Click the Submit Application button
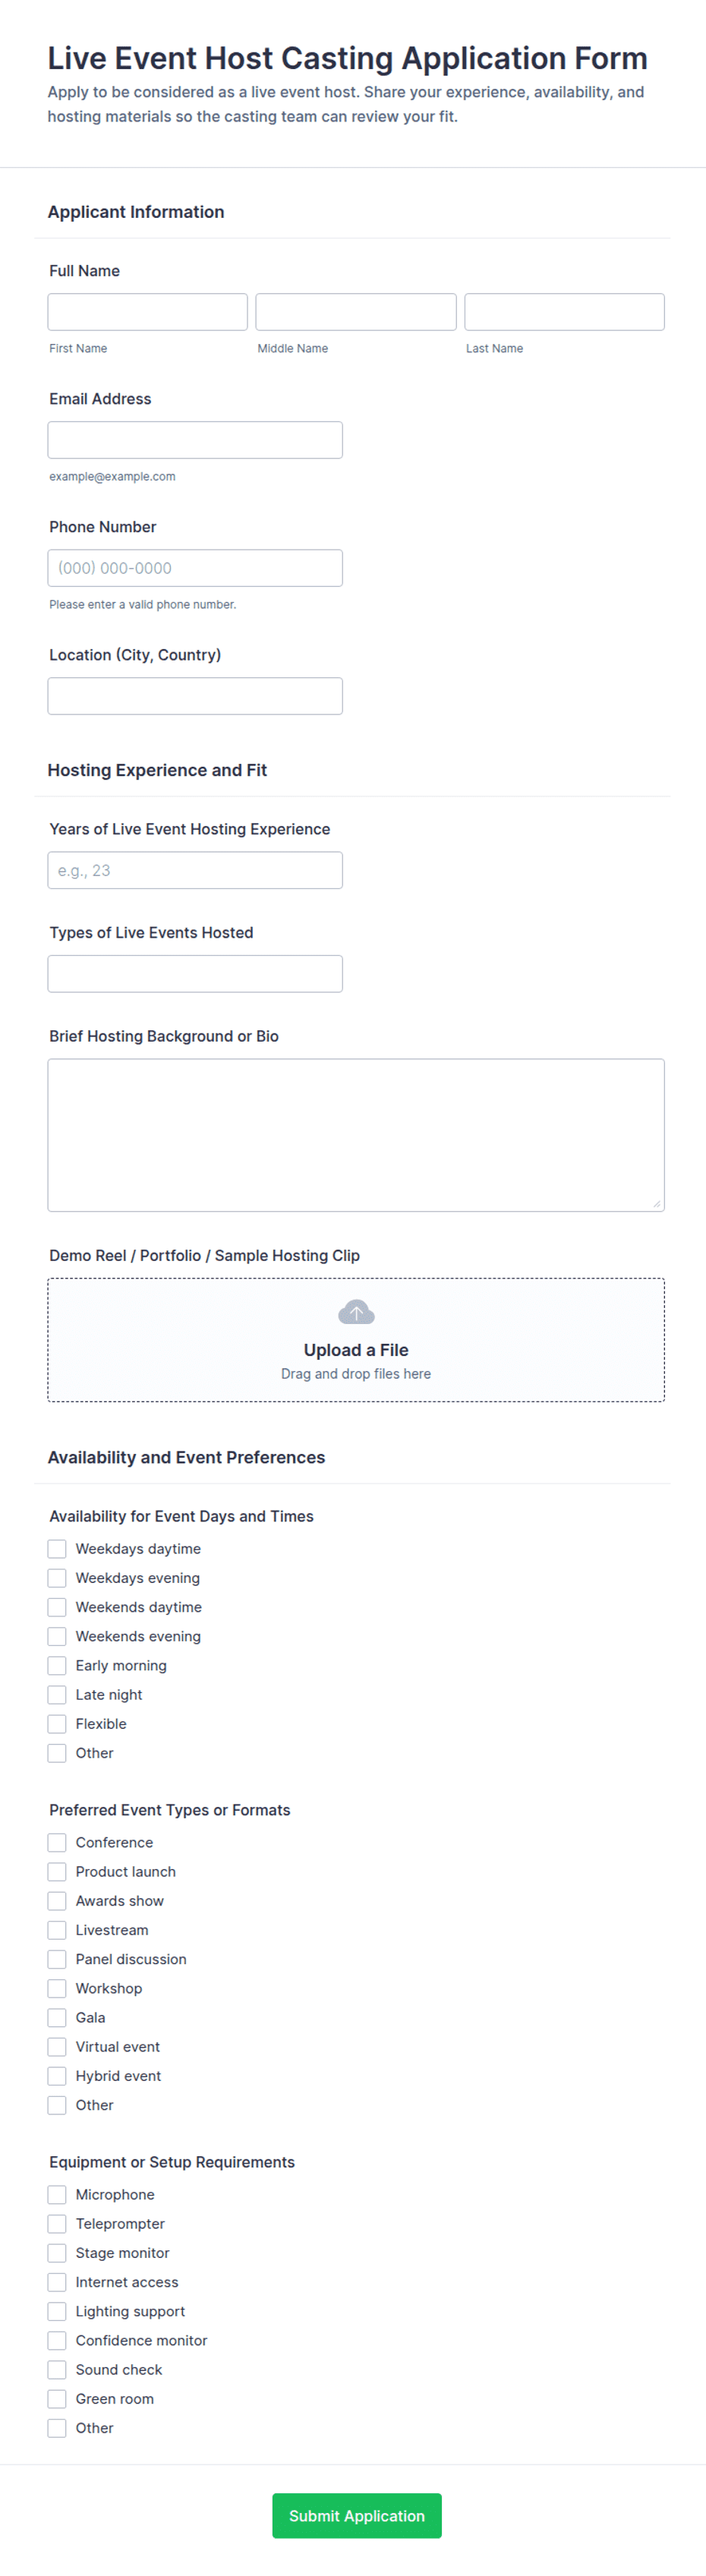This screenshot has height=2576, width=706. [x=357, y=2515]
